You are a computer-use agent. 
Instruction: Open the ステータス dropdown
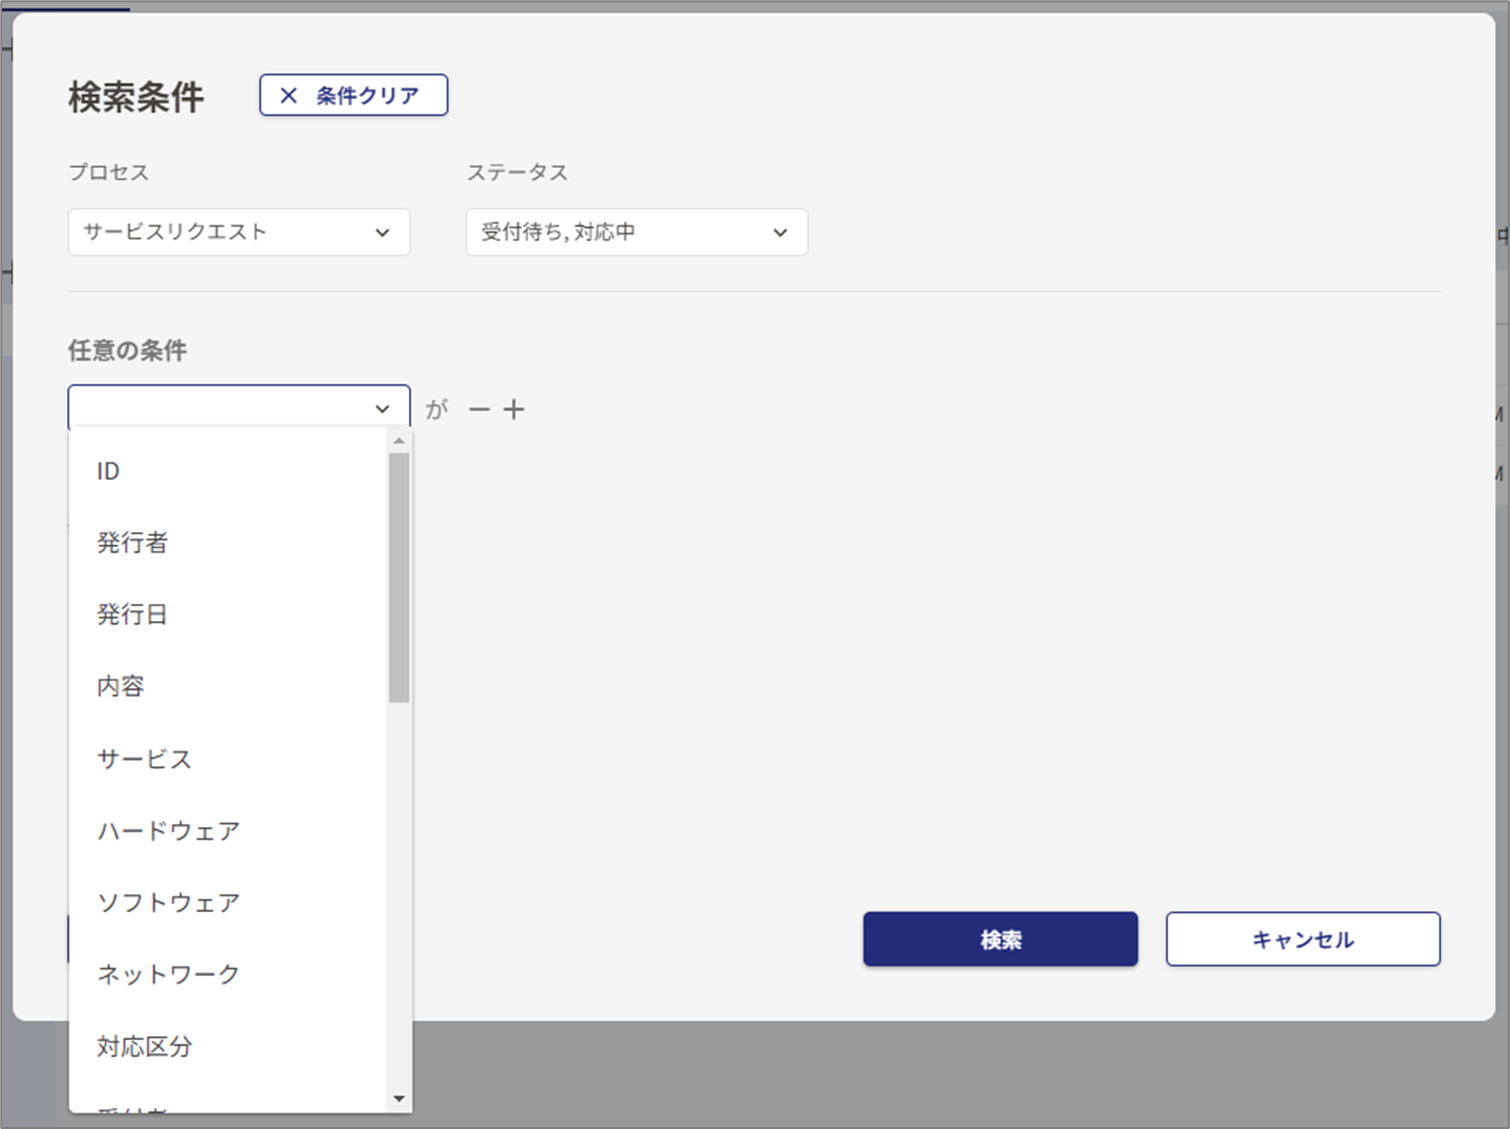coord(637,232)
